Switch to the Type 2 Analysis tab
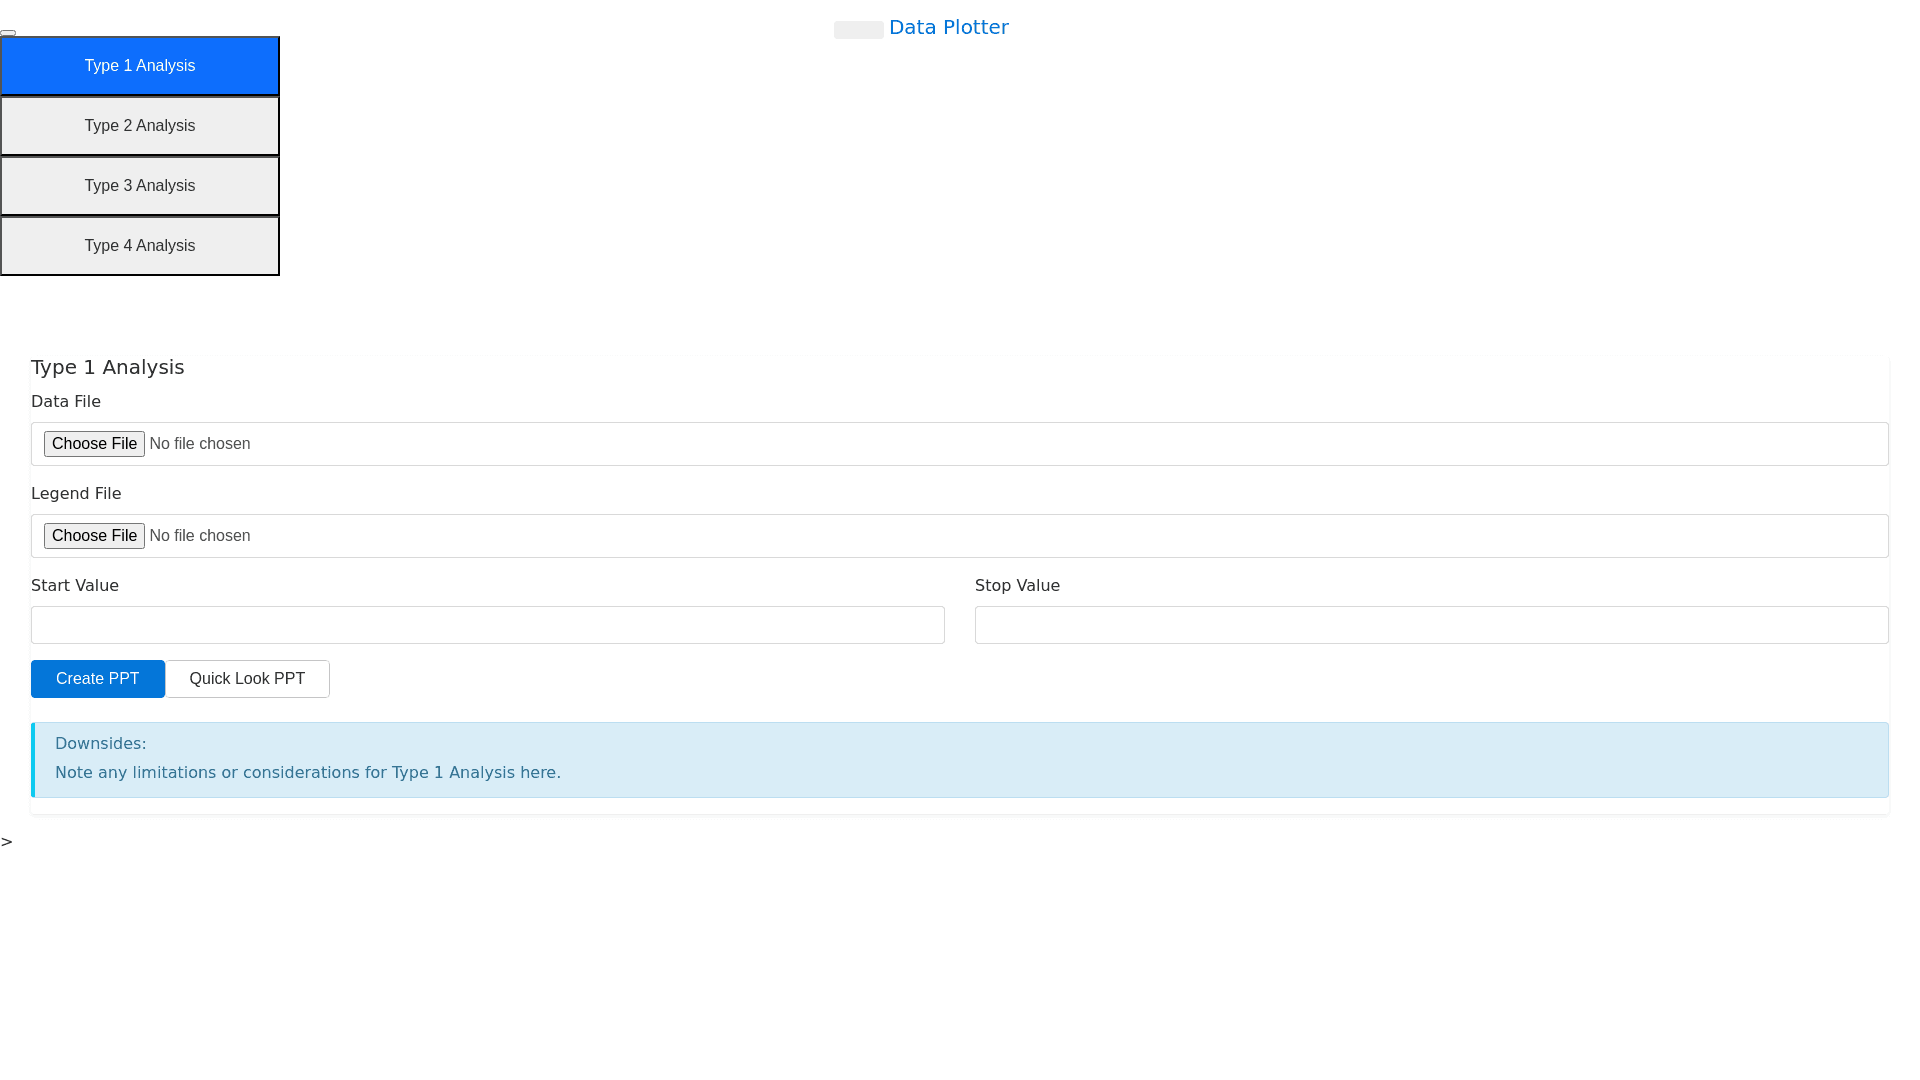The width and height of the screenshot is (1920, 1080). [140, 126]
